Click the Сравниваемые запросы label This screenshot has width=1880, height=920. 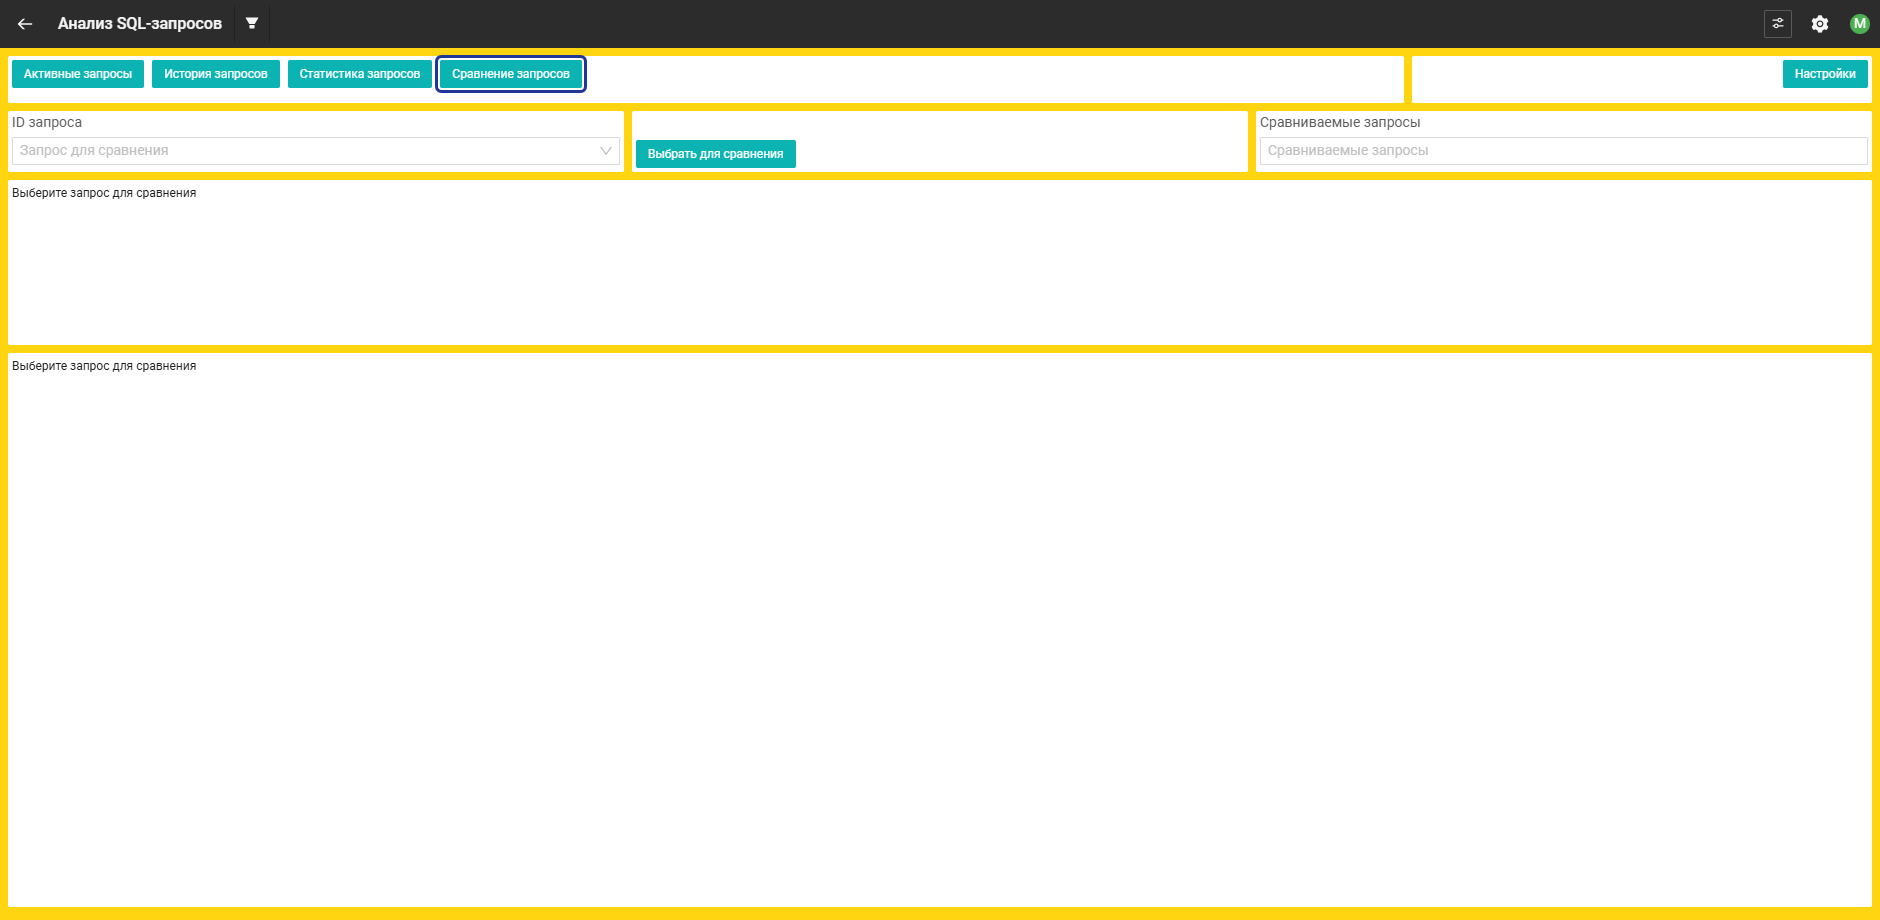point(1340,122)
